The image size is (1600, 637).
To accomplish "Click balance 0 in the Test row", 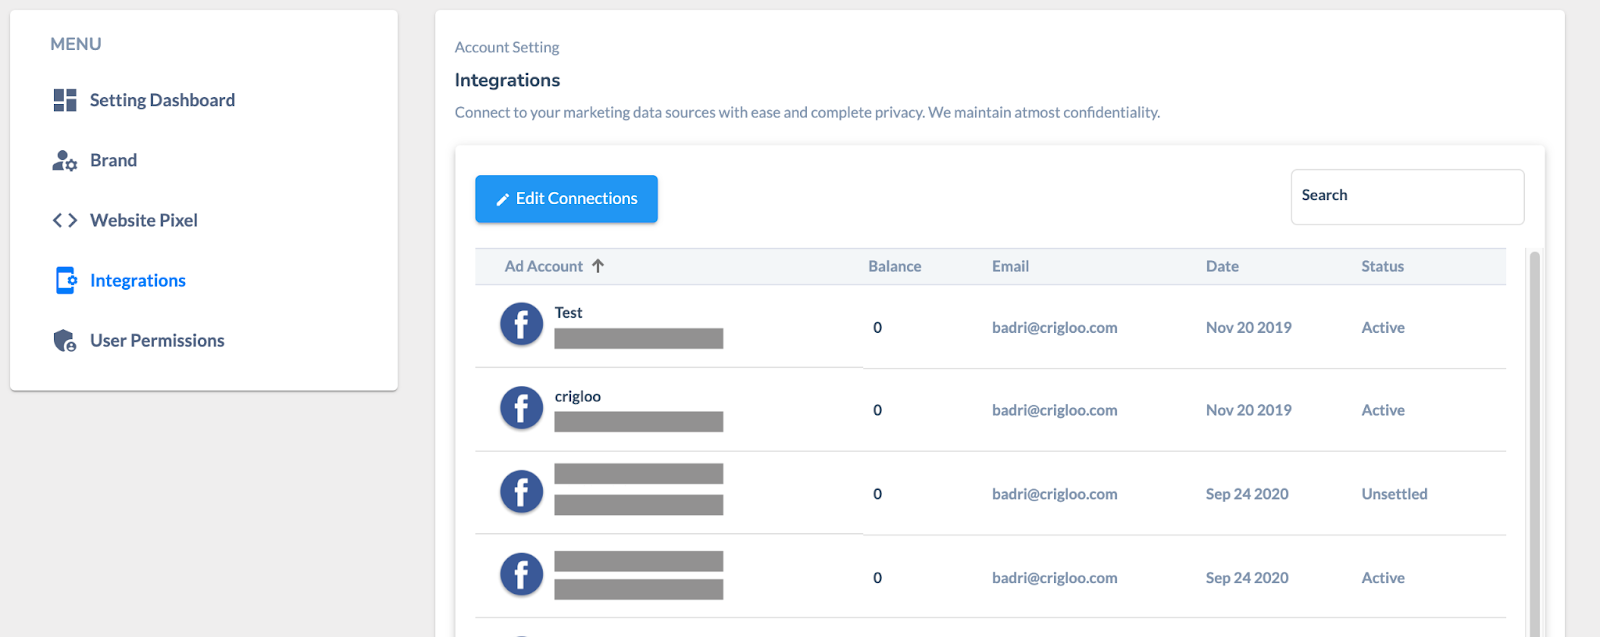I will pyautogui.click(x=877, y=327).
